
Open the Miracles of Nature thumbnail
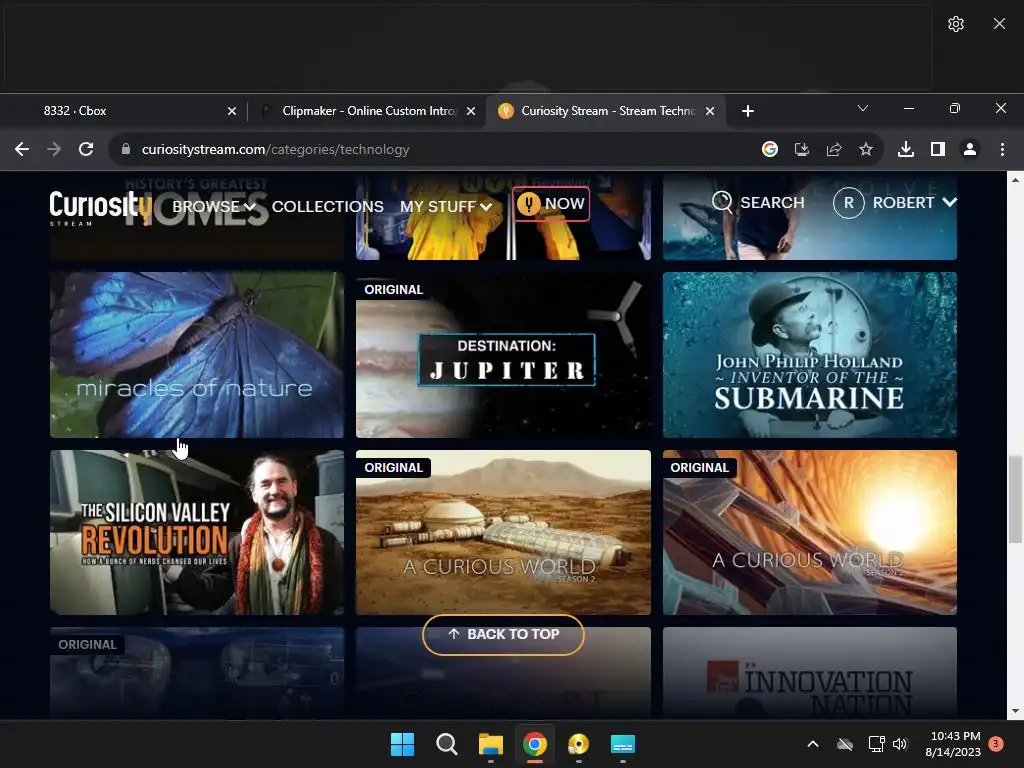point(197,355)
